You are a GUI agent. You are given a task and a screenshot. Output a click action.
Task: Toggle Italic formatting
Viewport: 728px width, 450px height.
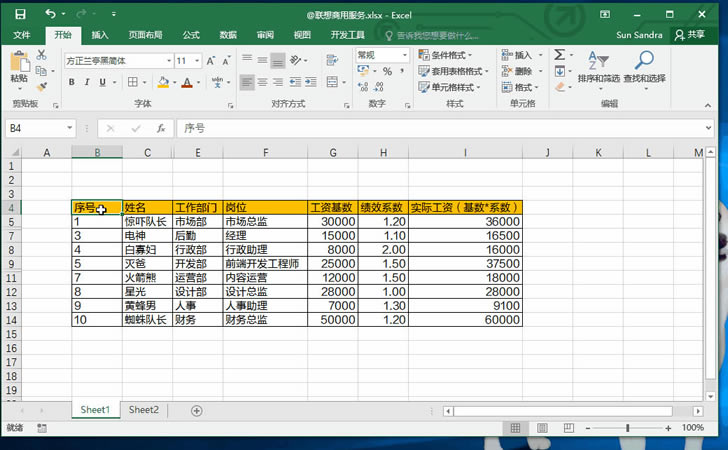click(x=87, y=83)
